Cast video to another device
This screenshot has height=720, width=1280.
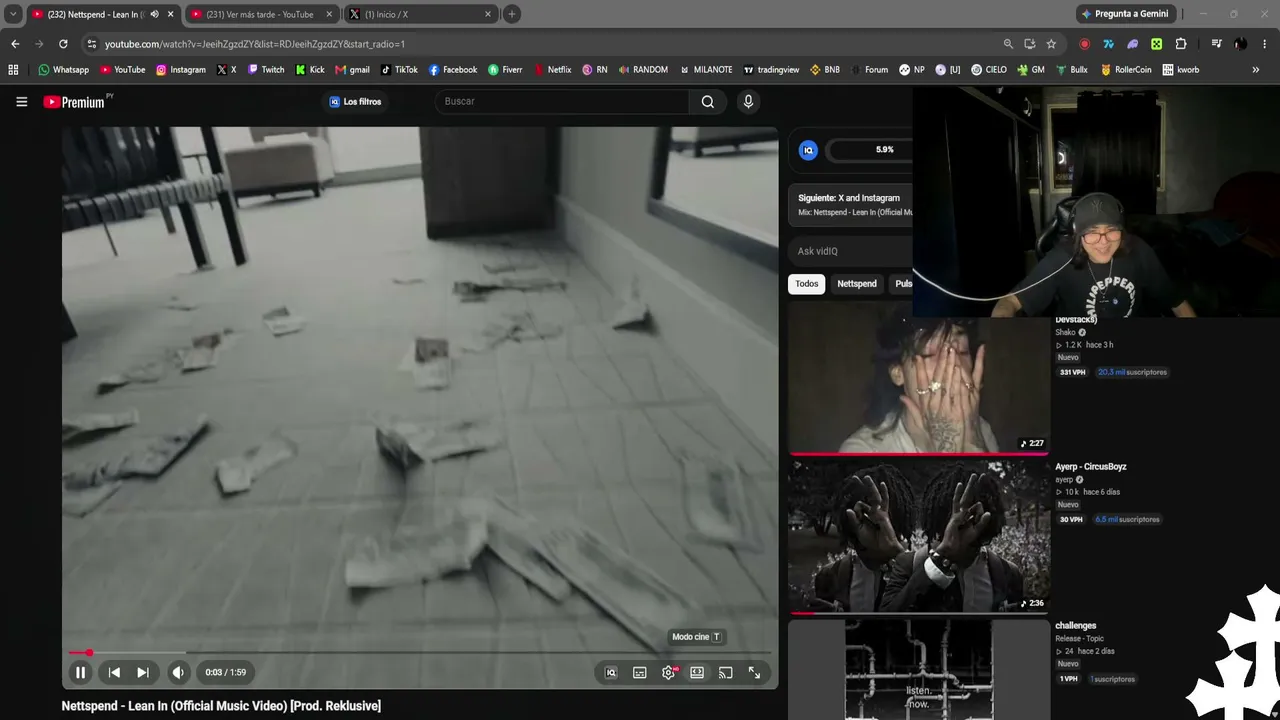[x=726, y=673]
